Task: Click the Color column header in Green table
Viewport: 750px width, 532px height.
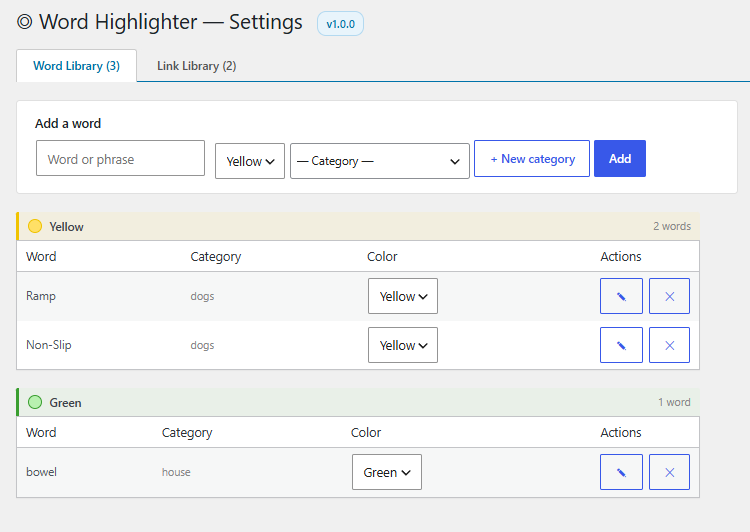Action: (366, 432)
